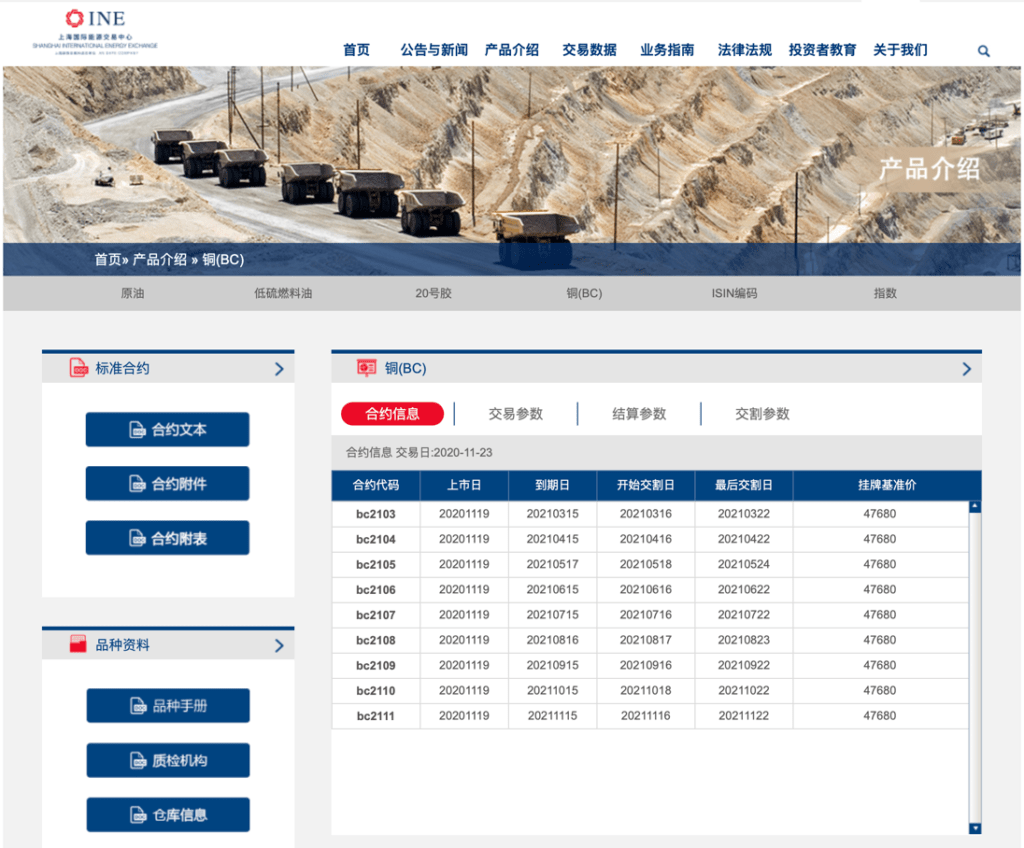
Task: Expand the 品种资料 section chevron
Action: pyautogui.click(x=279, y=646)
